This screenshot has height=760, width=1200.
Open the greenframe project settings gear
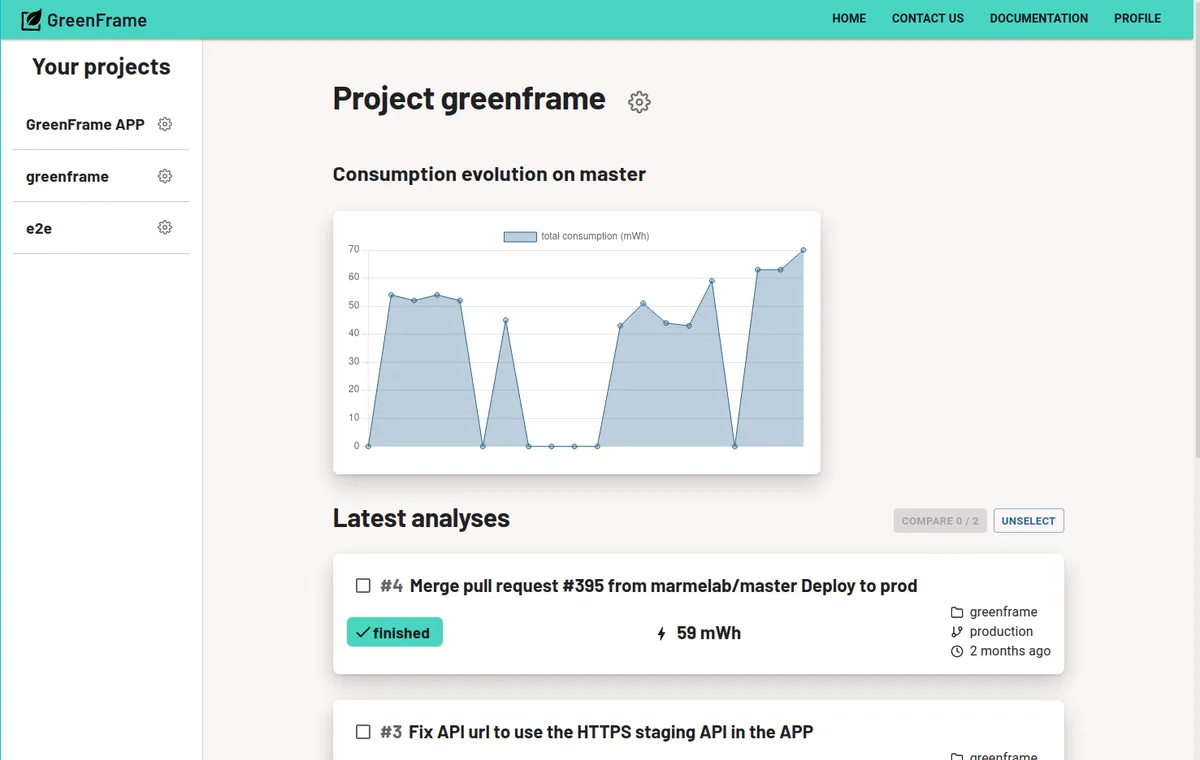tap(164, 176)
